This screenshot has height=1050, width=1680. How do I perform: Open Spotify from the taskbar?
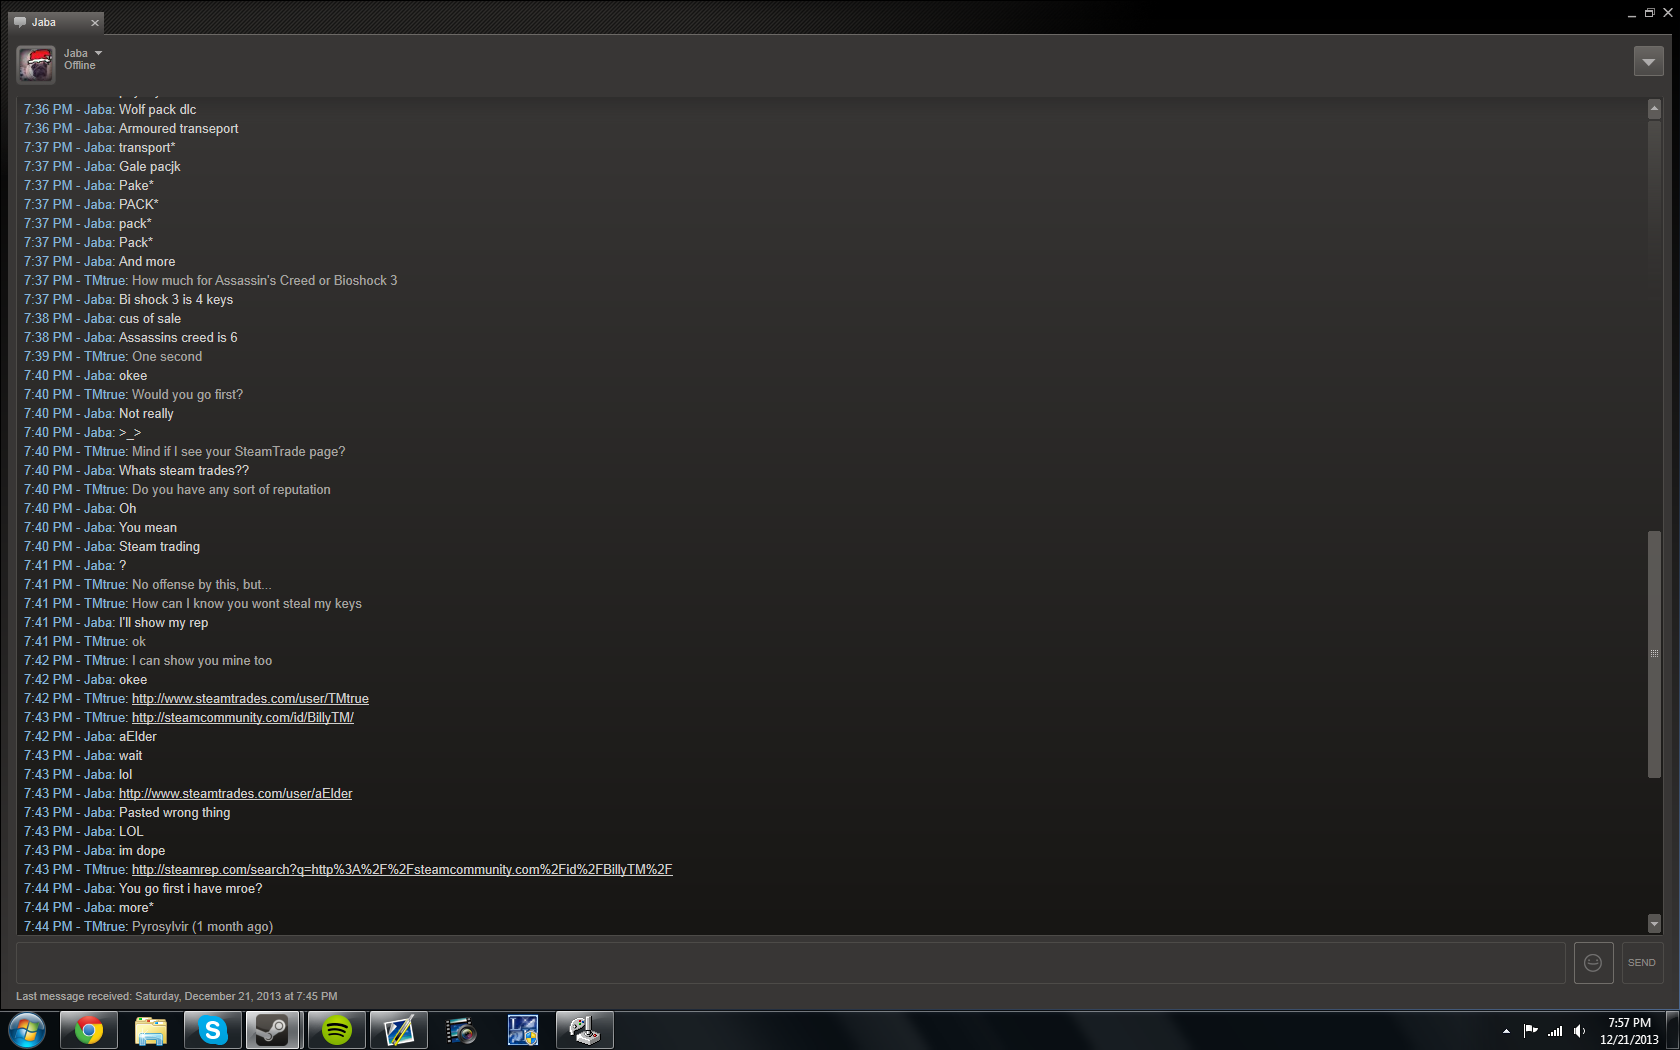pyautogui.click(x=337, y=1030)
